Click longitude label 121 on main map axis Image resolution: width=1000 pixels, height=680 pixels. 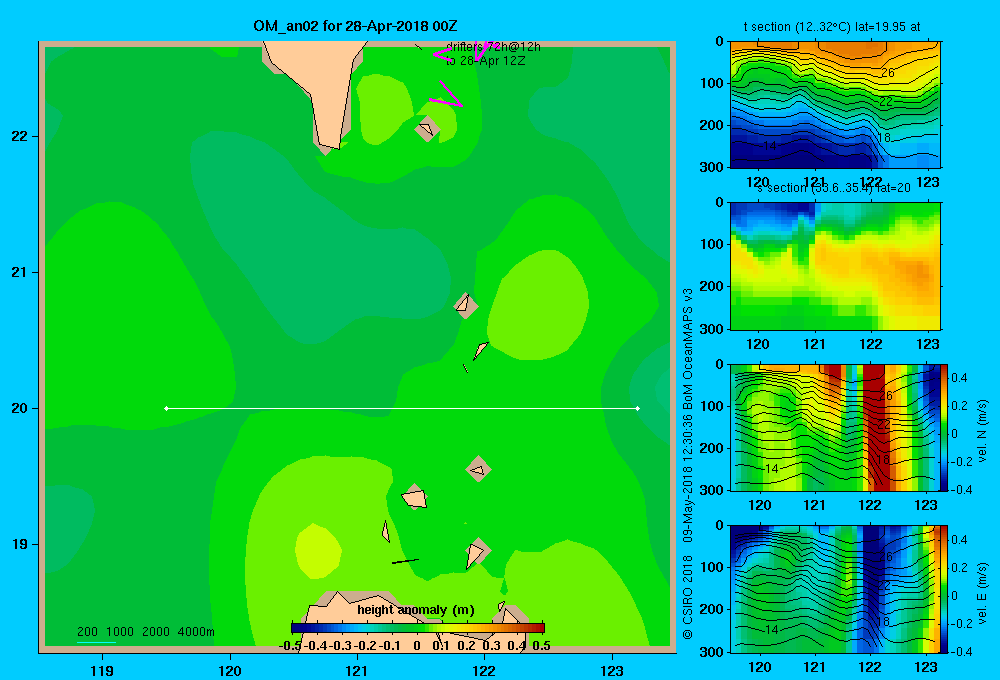[357, 670]
